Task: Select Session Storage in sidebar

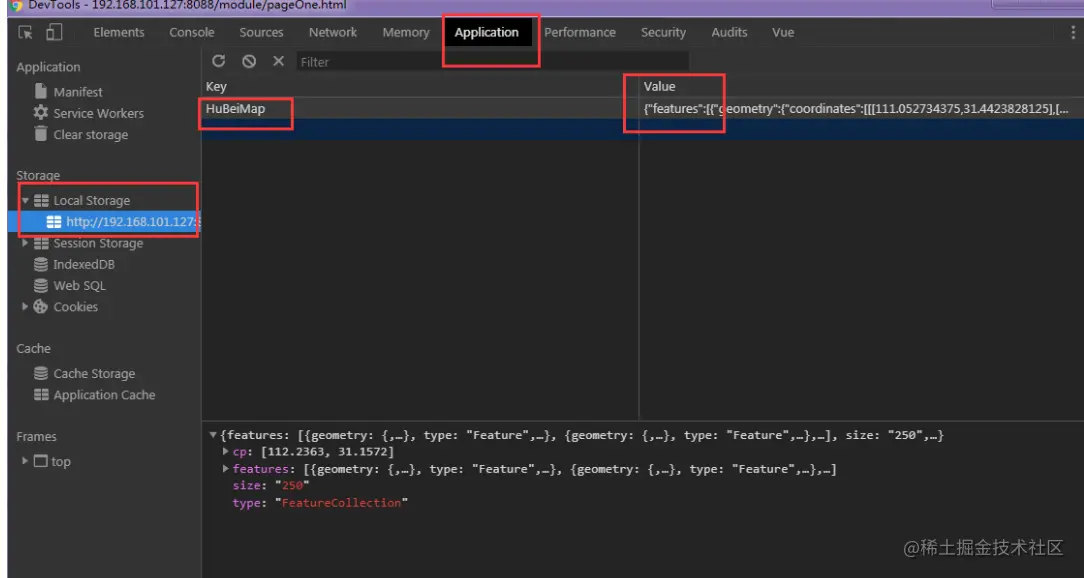Action: [x=98, y=243]
